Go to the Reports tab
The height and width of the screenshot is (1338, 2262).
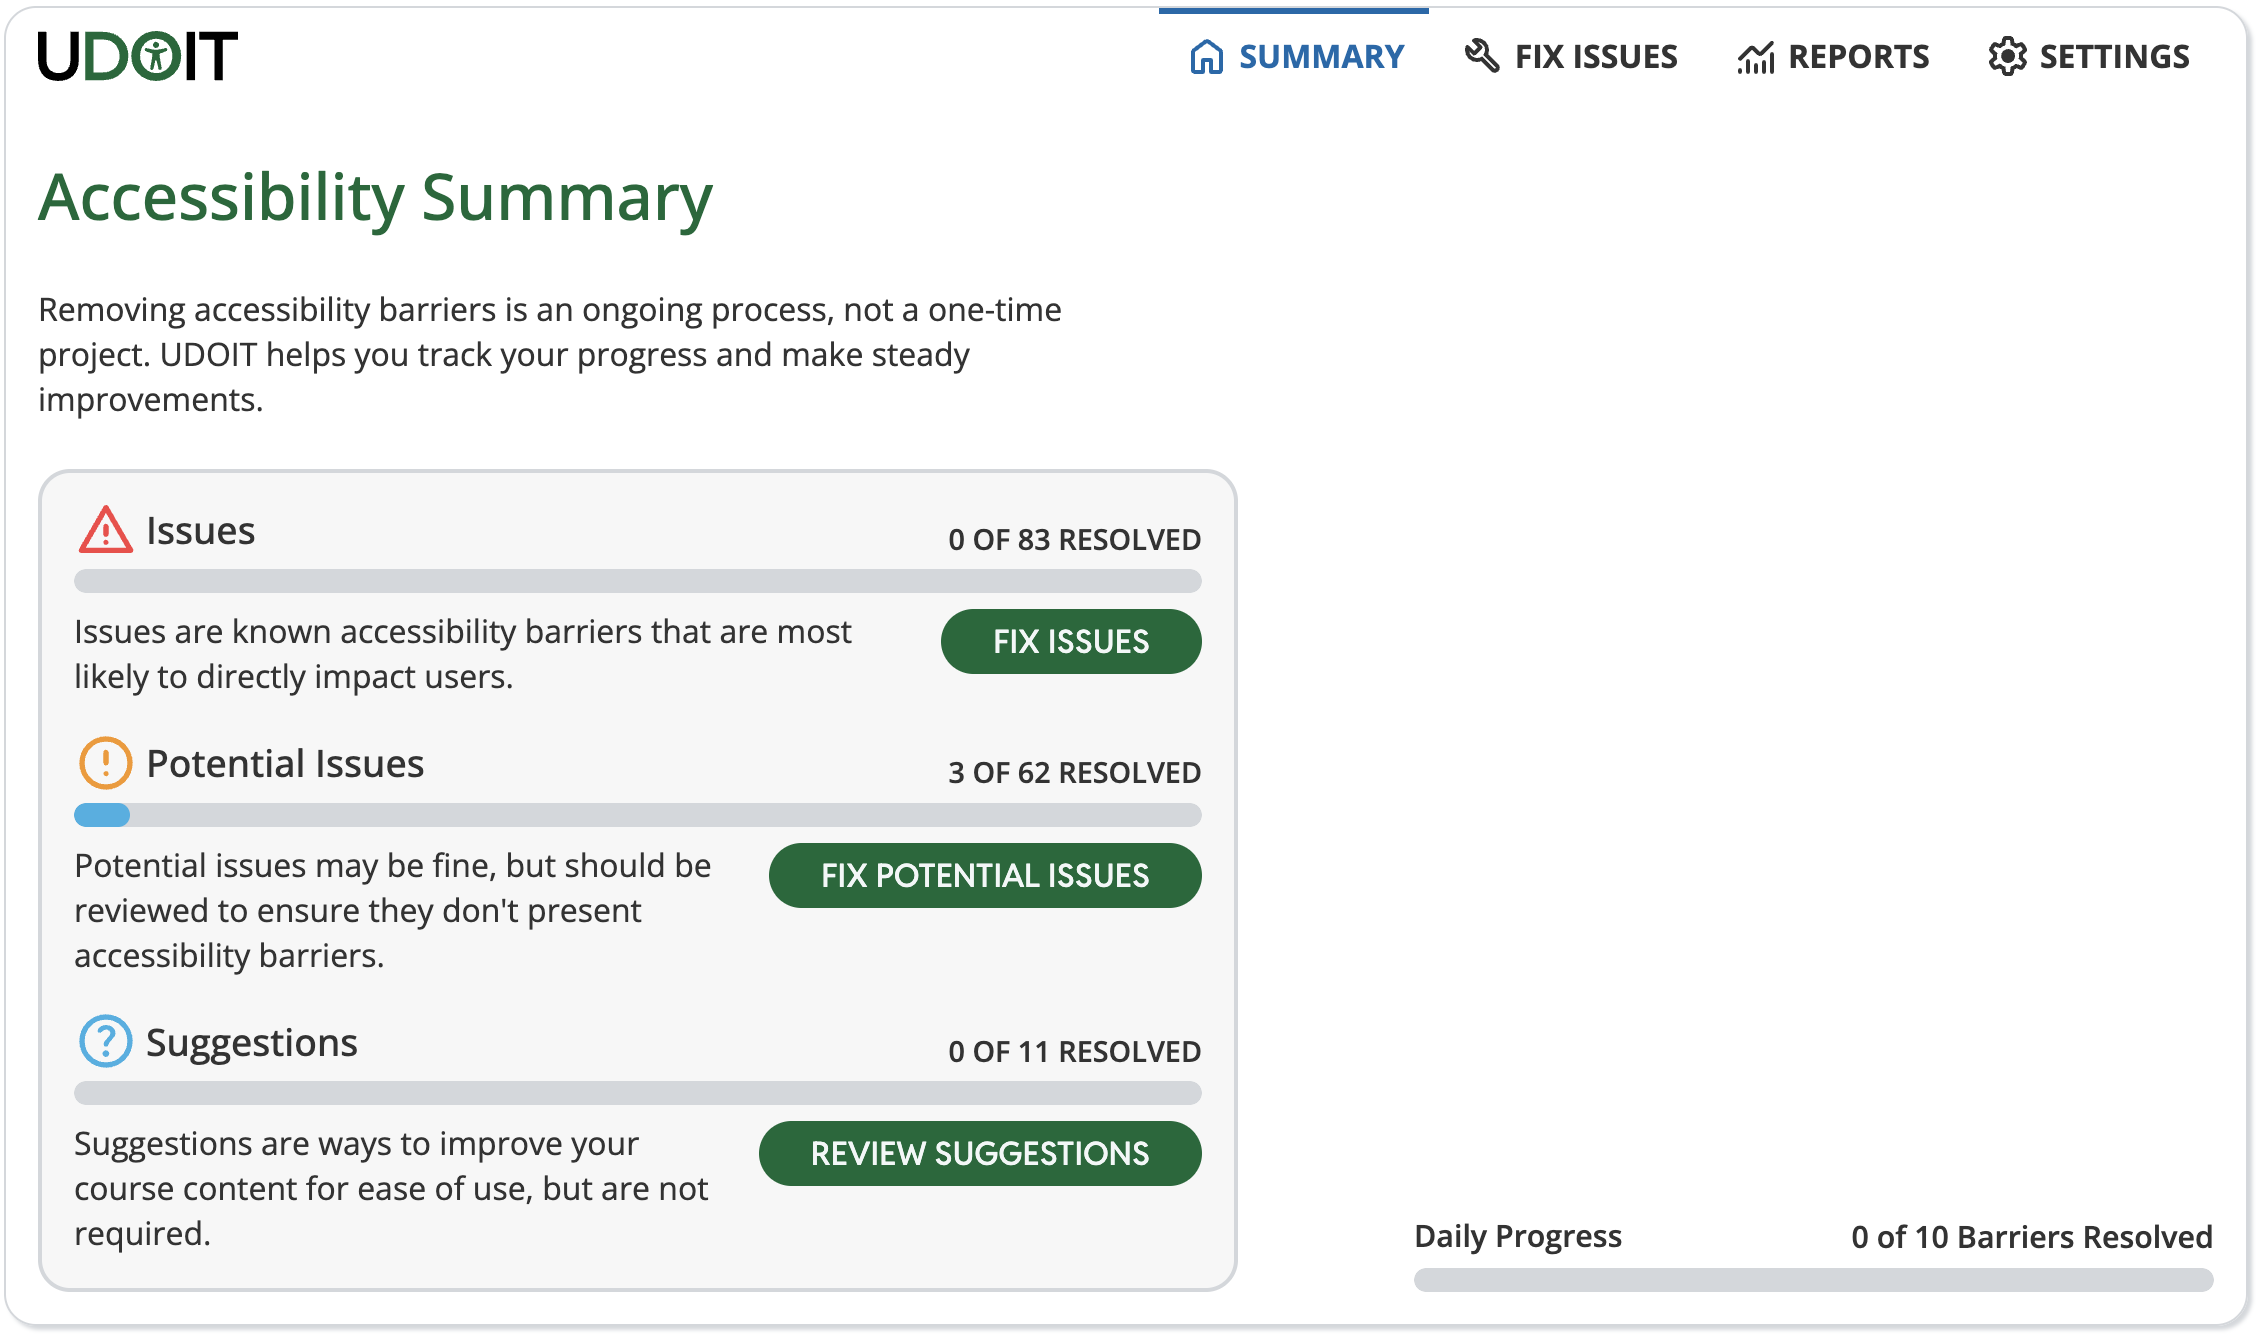(1832, 56)
